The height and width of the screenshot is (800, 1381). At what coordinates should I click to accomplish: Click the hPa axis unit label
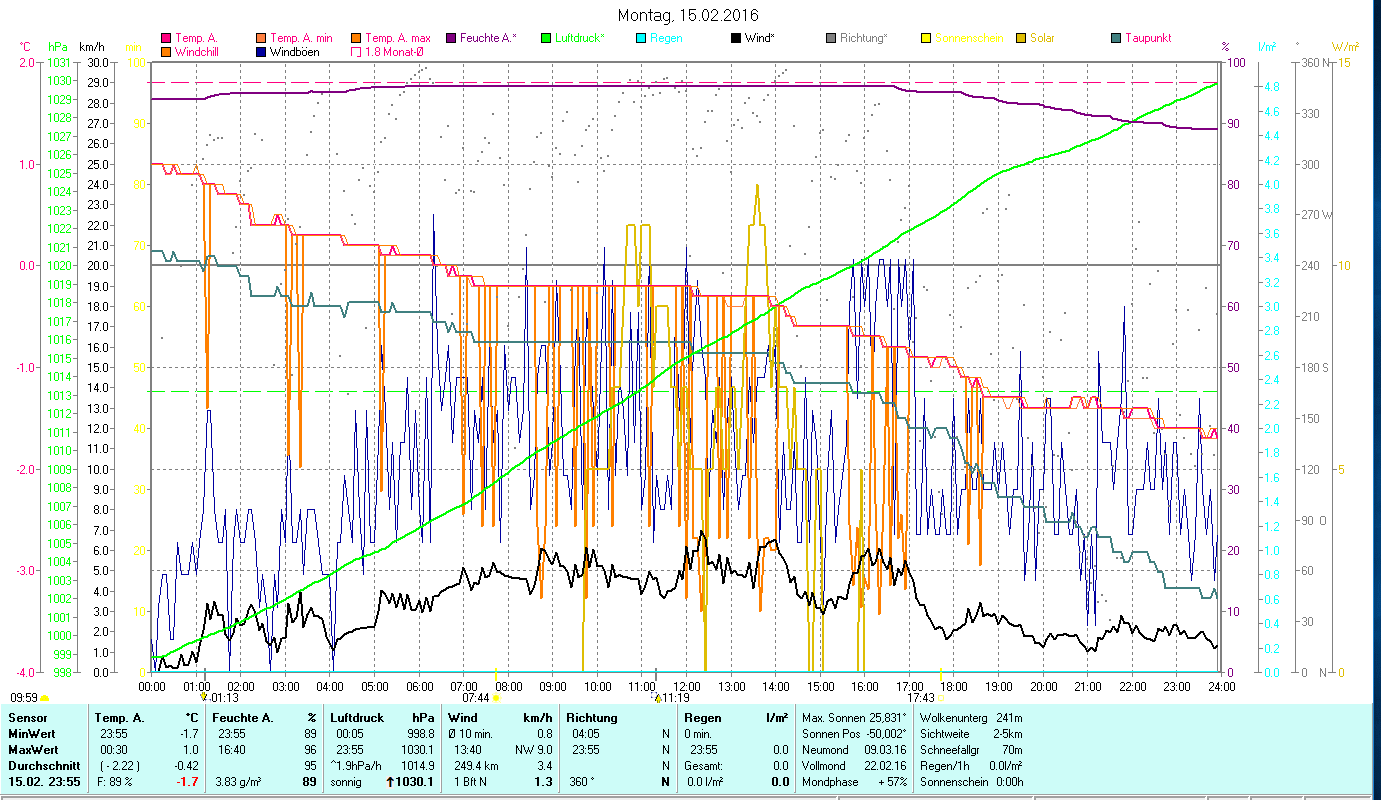[58, 47]
